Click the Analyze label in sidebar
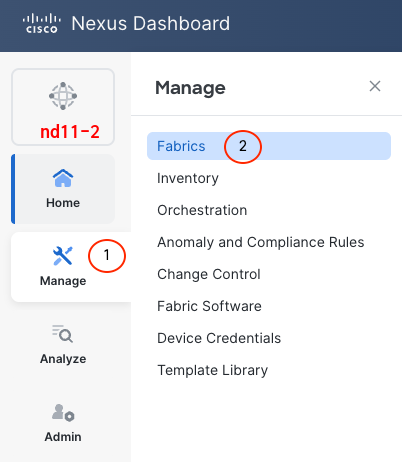Image resolution: width=402 pixels, height=462 pixels. (63, 359)
